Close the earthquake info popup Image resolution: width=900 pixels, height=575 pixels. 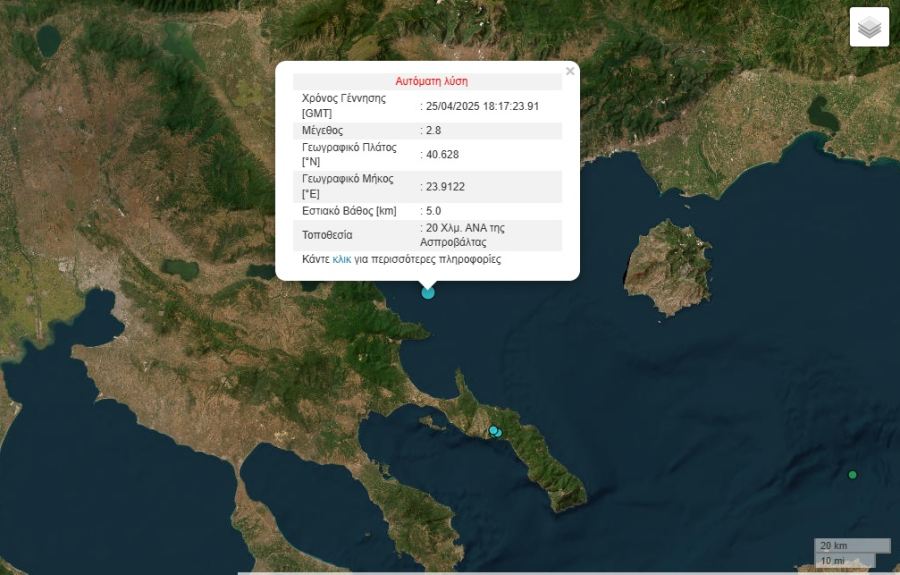[569, 71]
